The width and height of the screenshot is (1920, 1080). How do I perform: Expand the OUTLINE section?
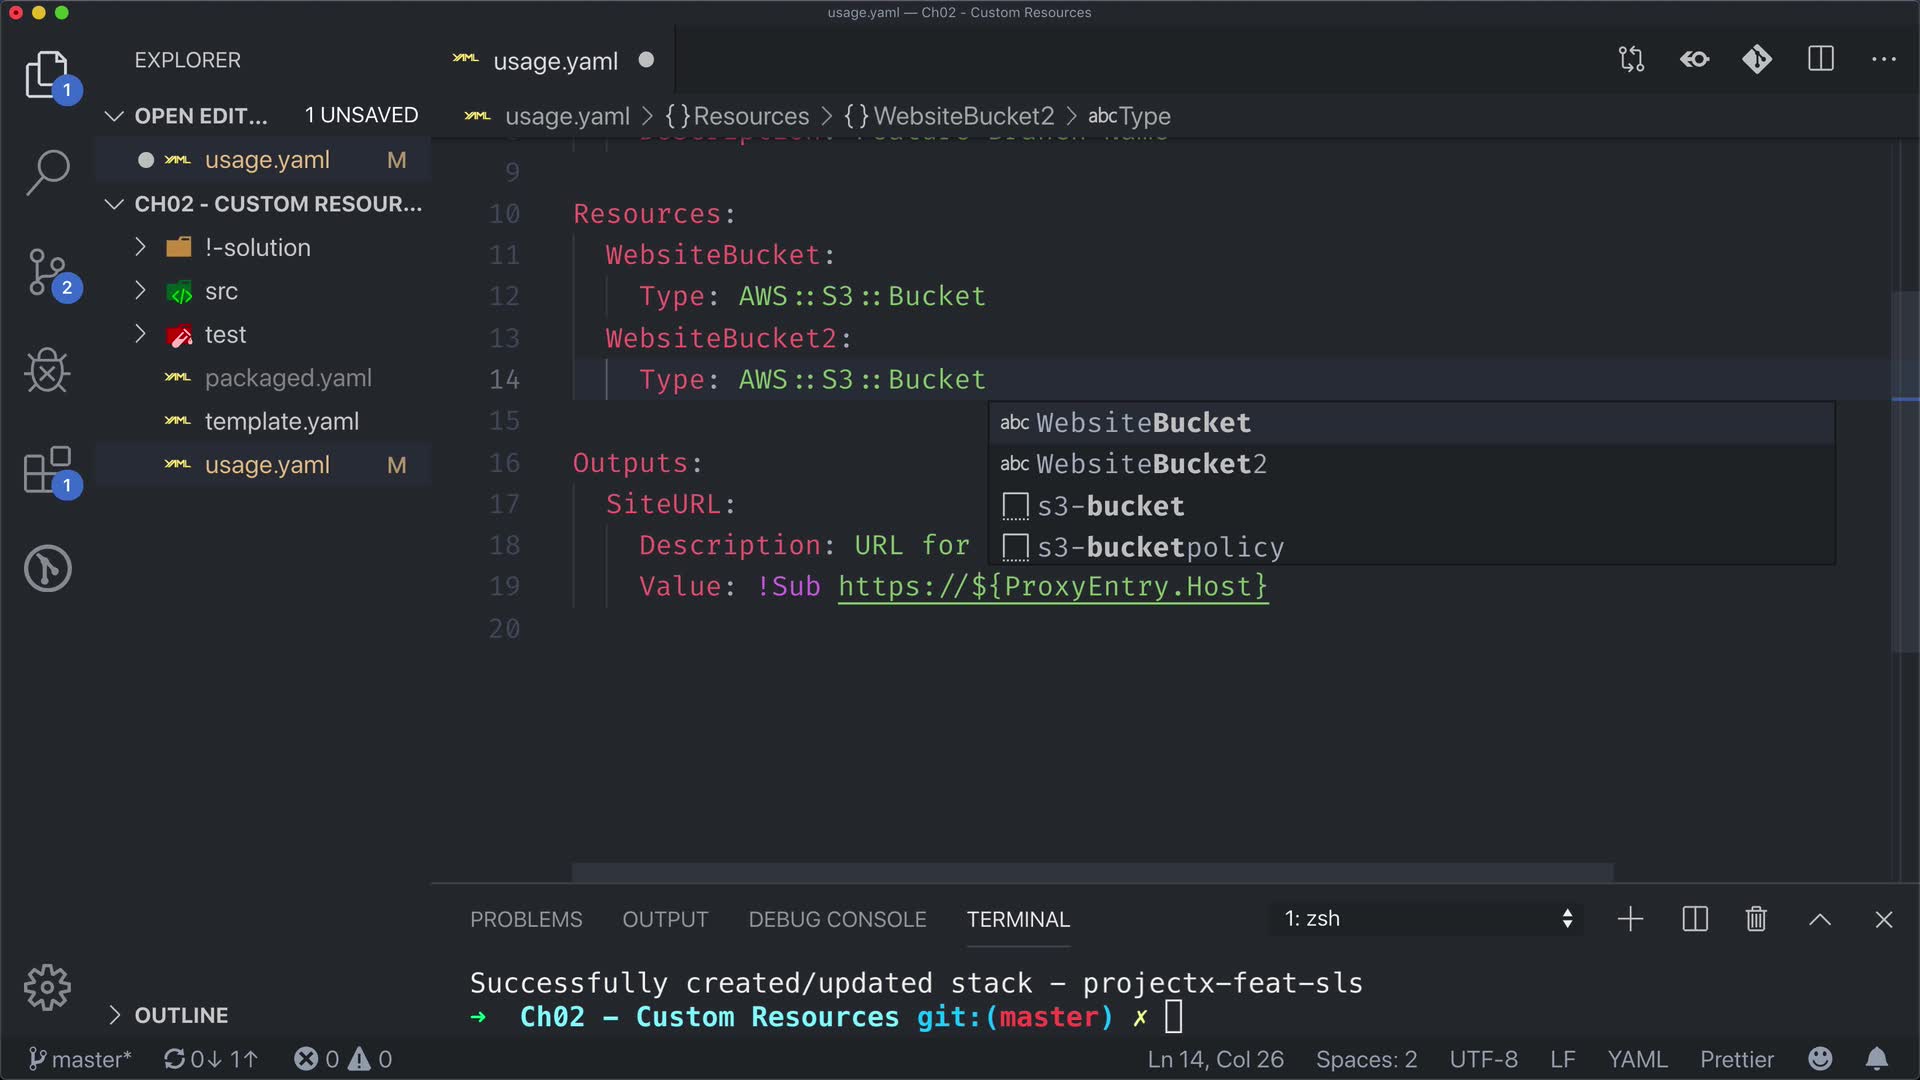click(x=181, y=1015)
